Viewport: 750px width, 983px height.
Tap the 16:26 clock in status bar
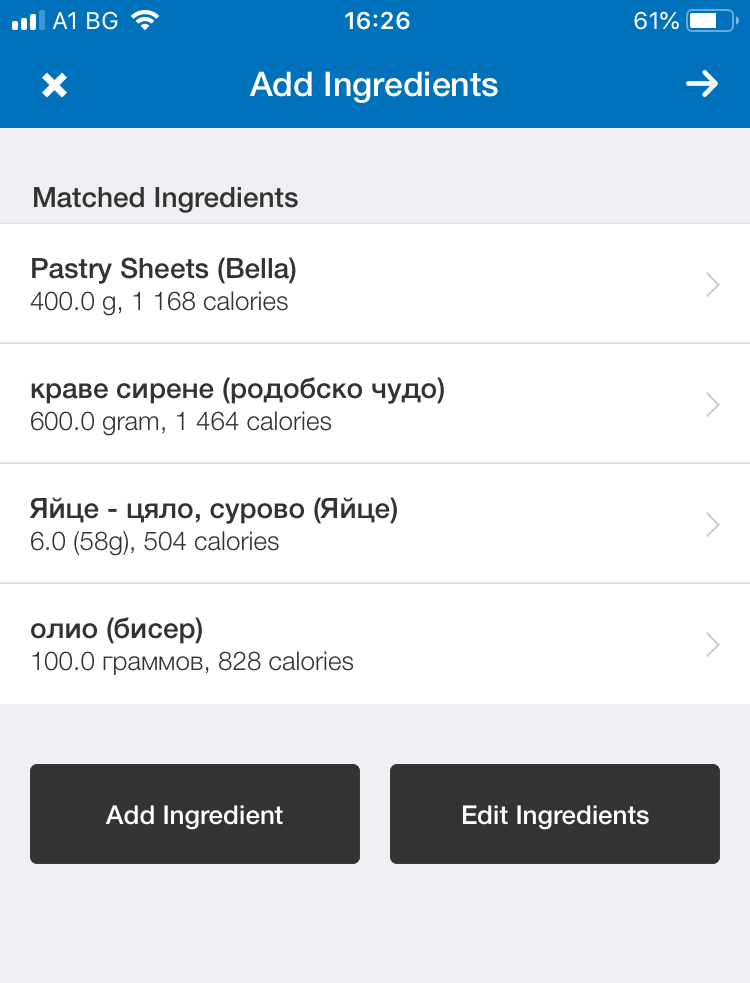pos(376,21)
